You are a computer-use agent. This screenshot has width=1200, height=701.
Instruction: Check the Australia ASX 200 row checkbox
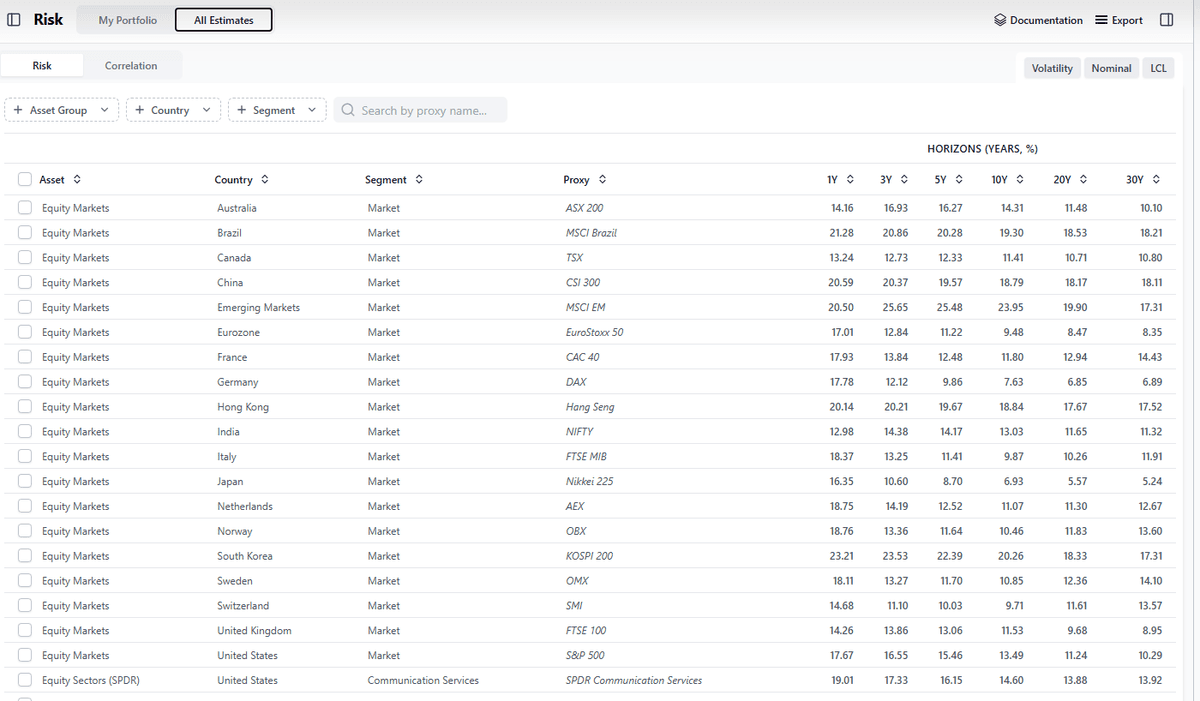[x=24, y=208]
